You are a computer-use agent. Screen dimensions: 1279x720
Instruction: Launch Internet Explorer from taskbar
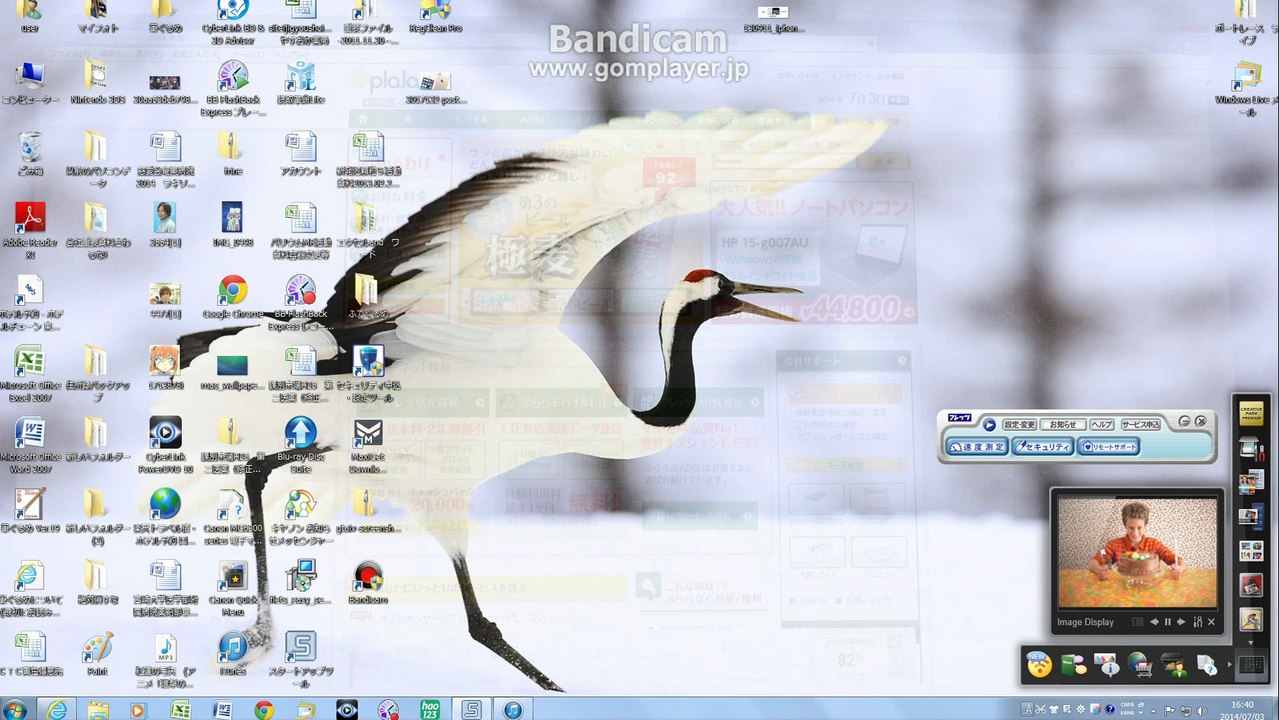(x=58, y=709)
